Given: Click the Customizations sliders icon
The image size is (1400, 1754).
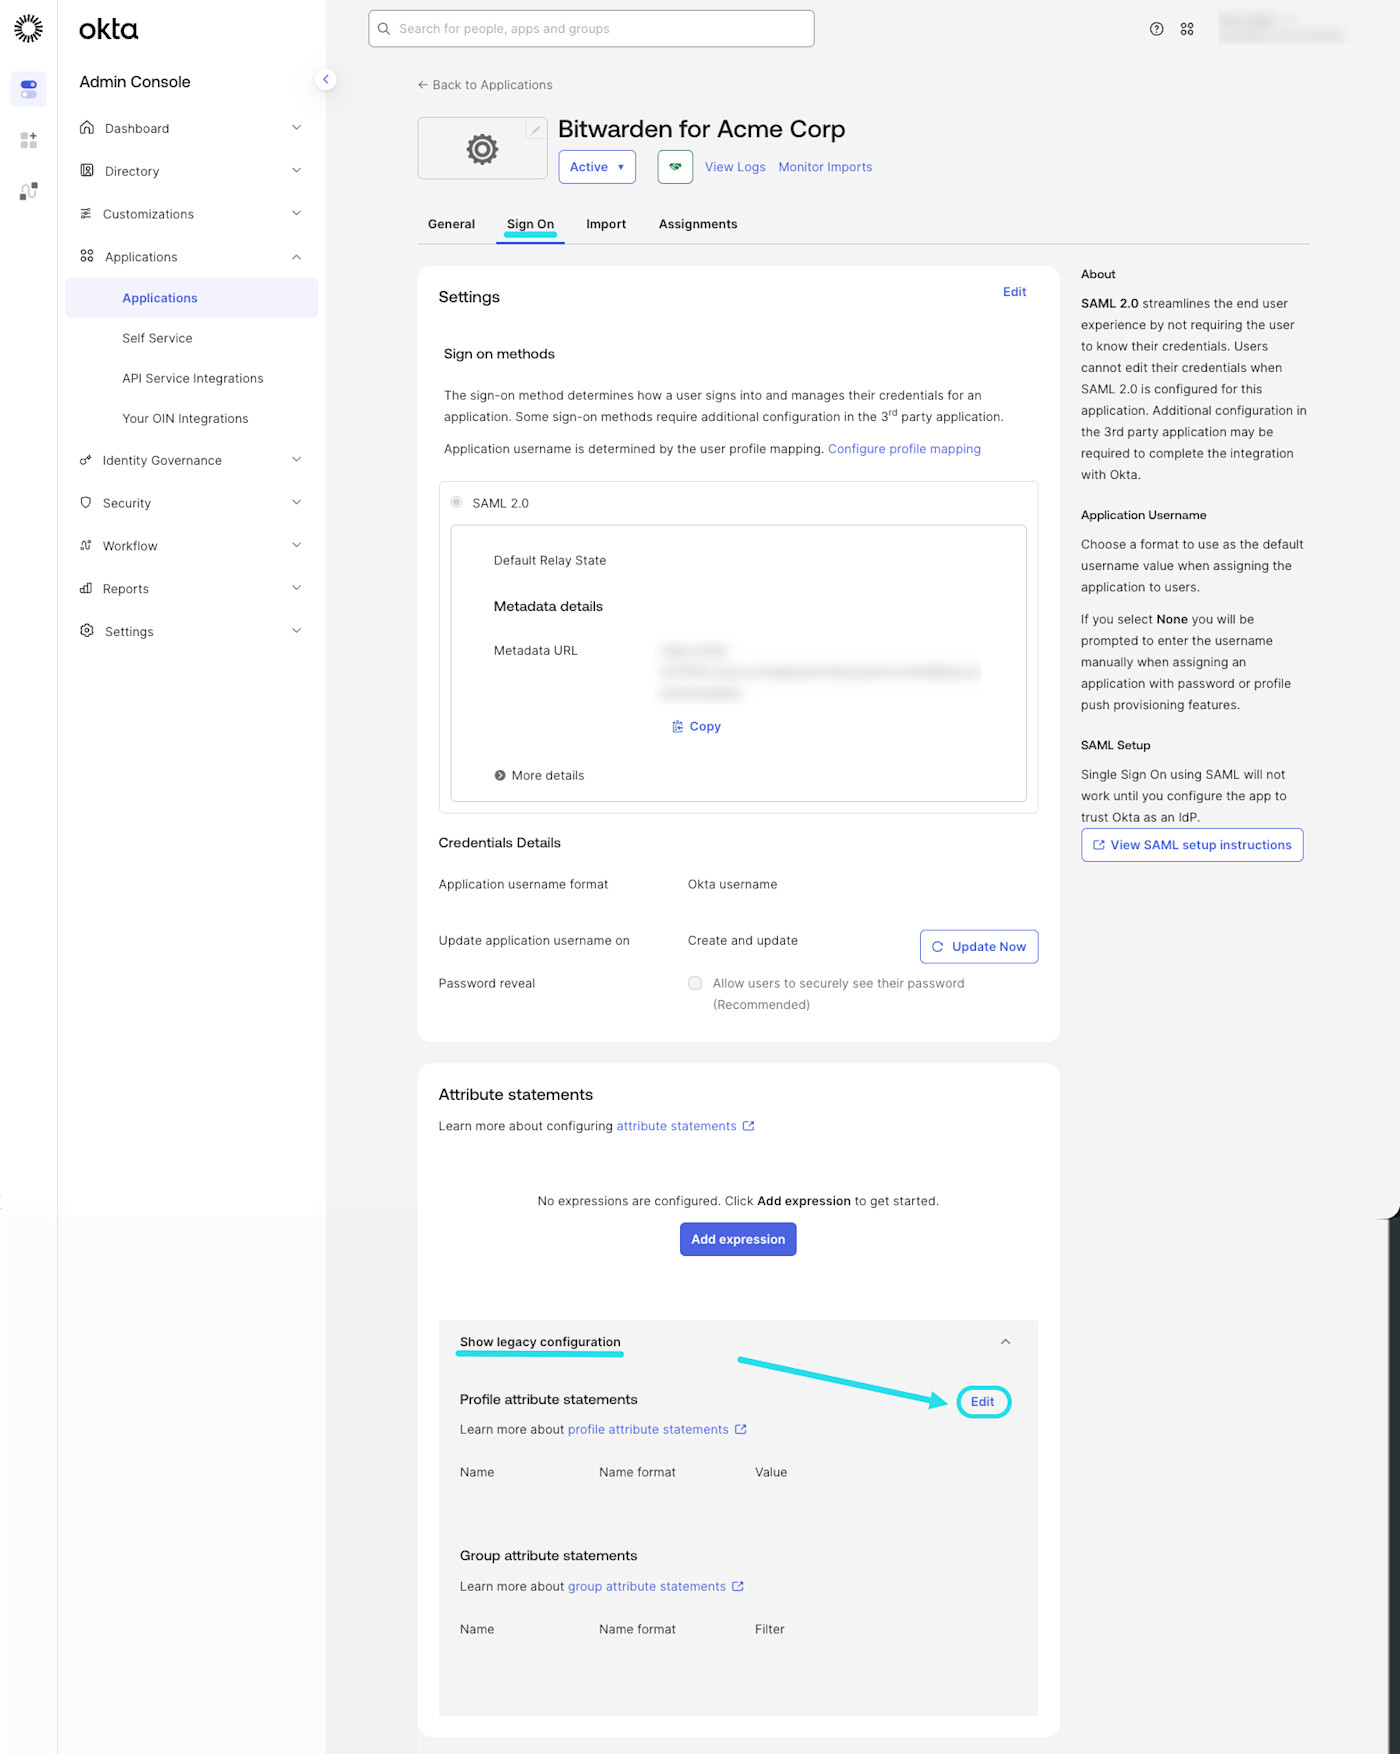Looking at the screenshot, I should pos(86,214).
